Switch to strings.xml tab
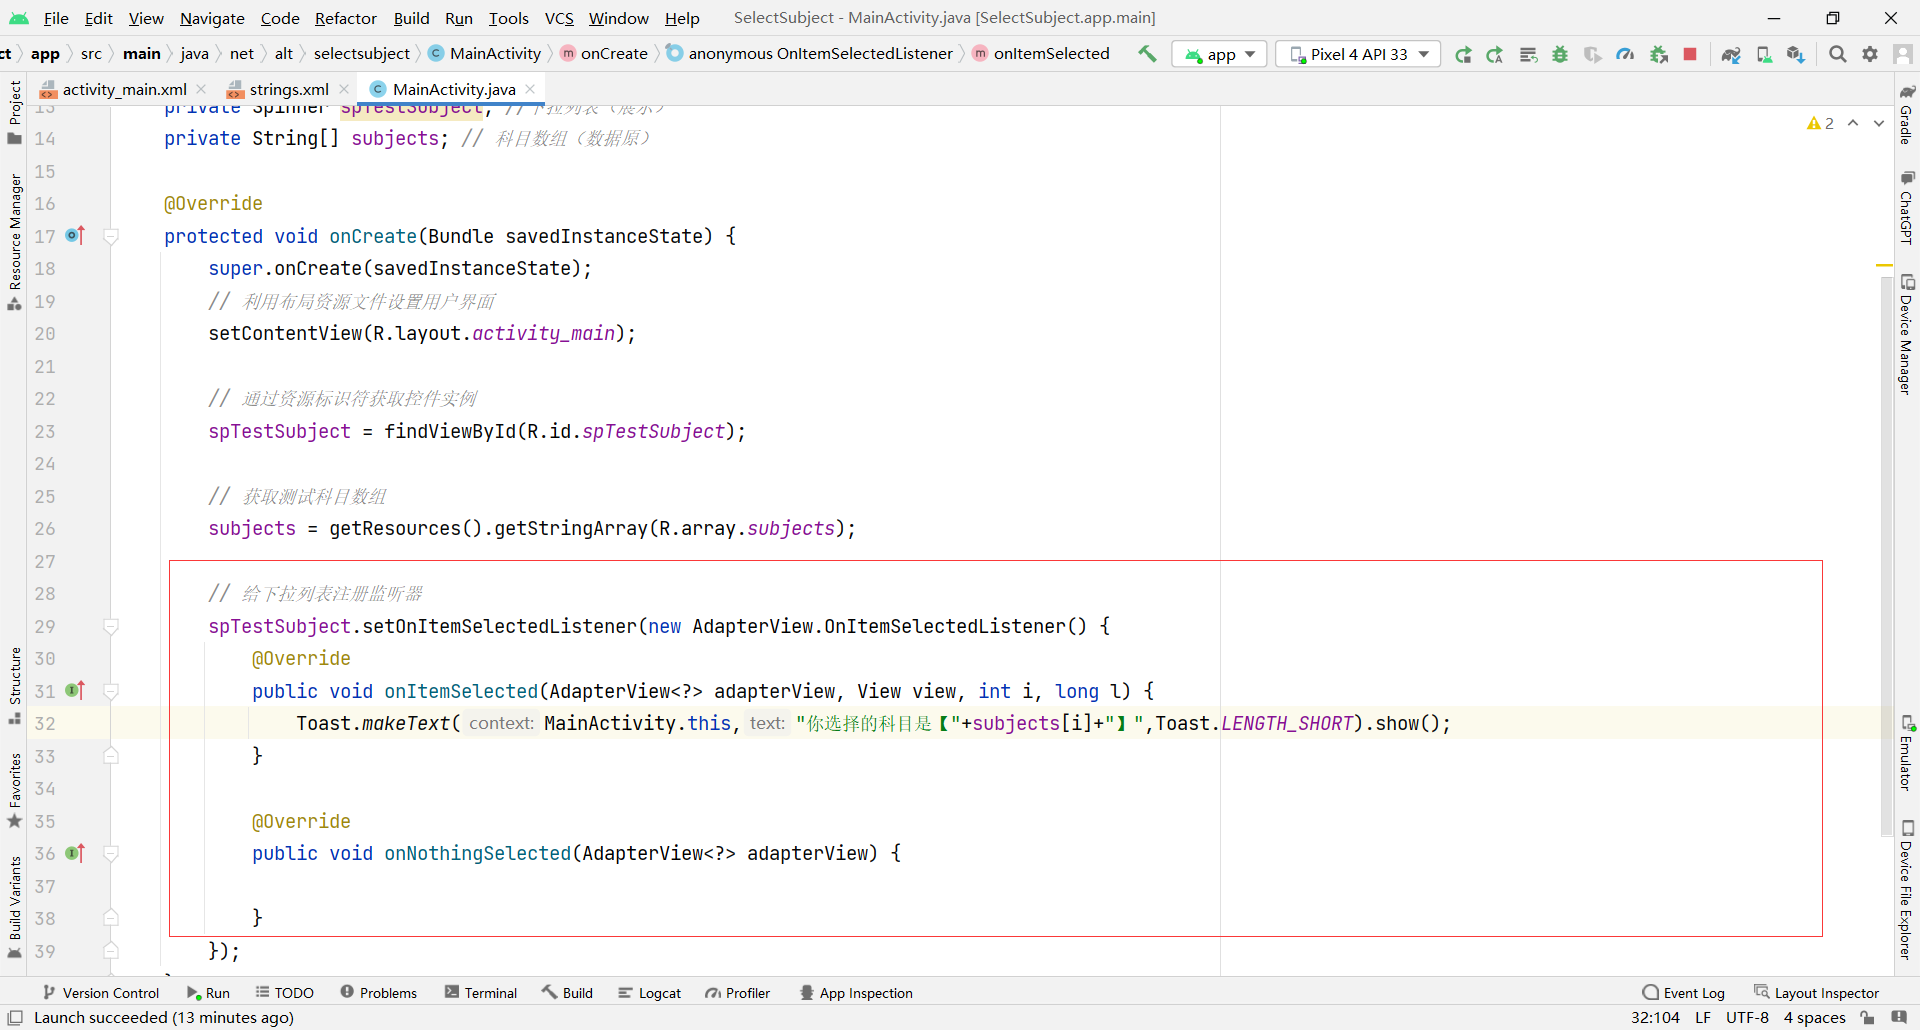This screenshot has height=1030, width=1920. pos(289,89)
